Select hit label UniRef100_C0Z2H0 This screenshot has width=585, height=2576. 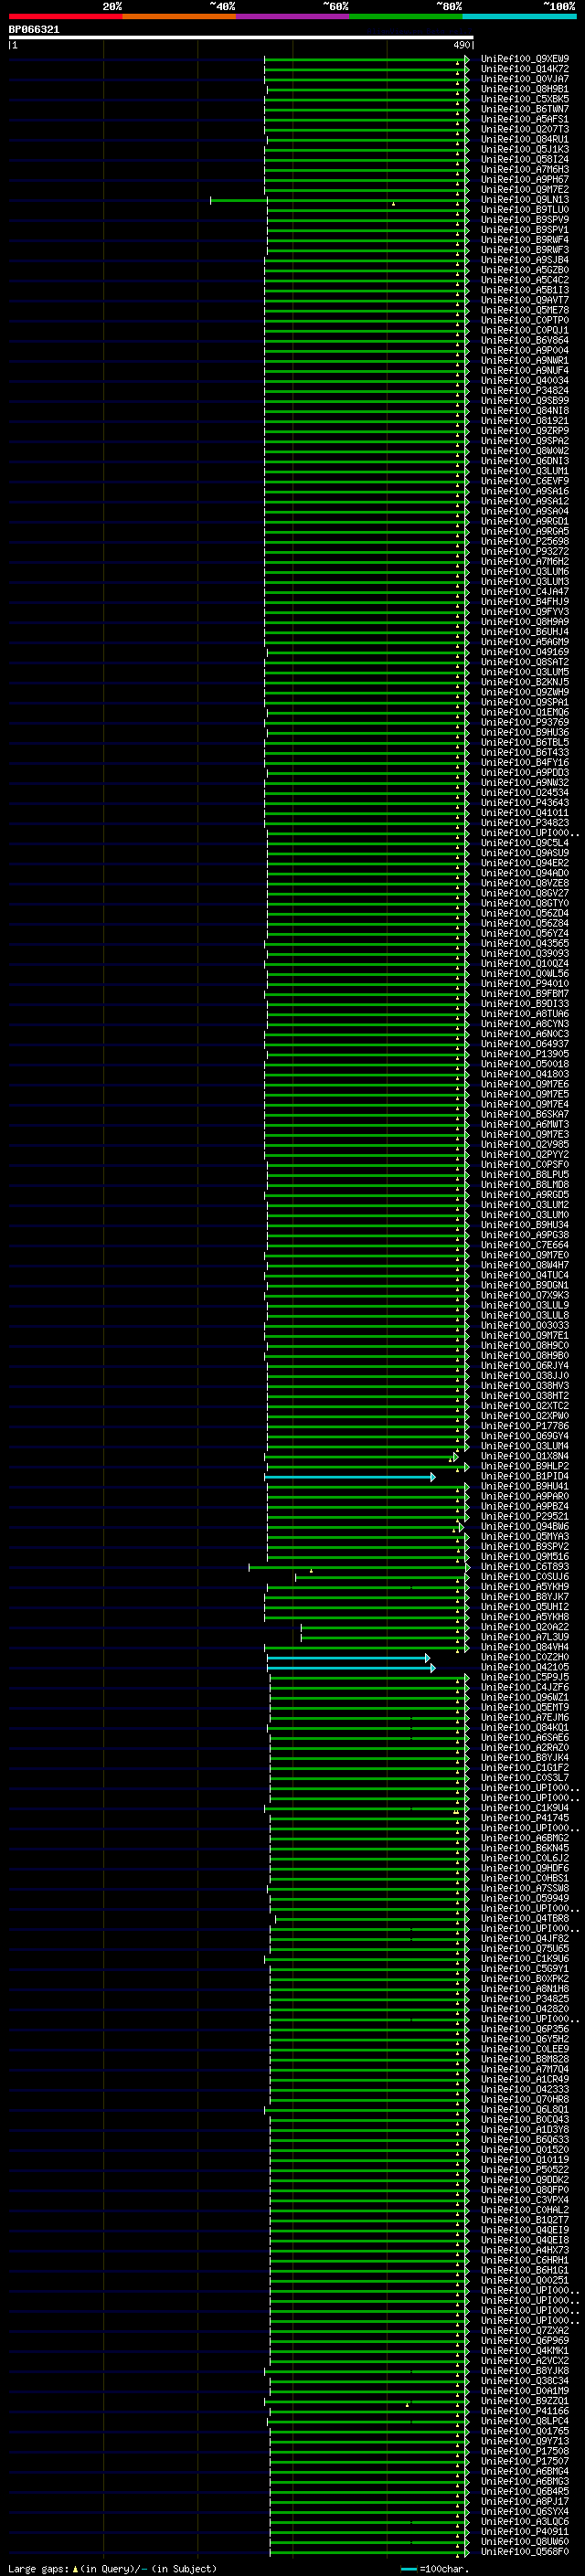525,1657
